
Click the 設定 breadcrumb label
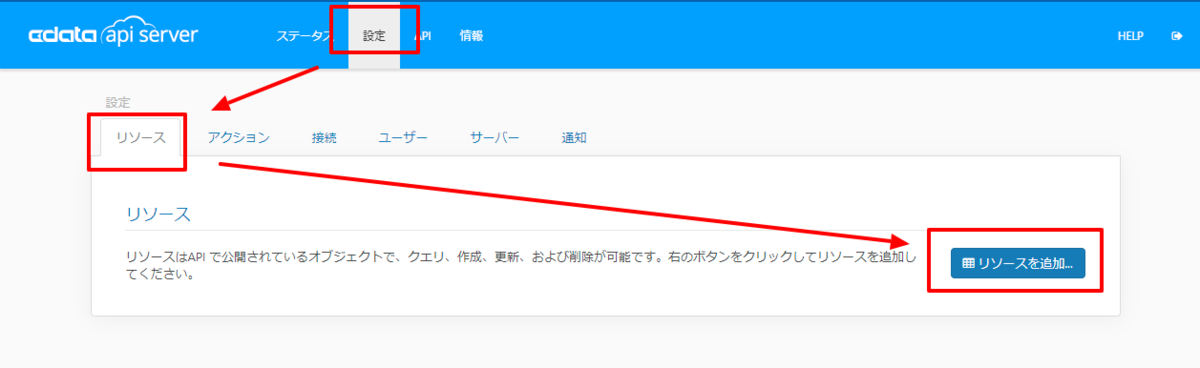[118, 102]
